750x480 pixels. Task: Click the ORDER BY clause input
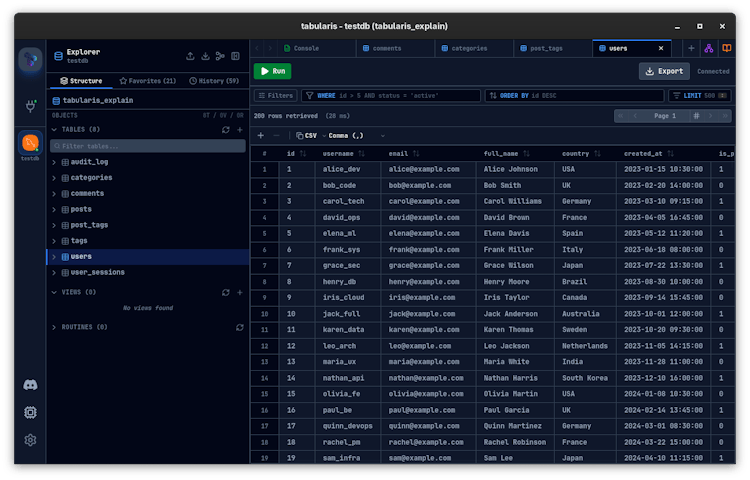(x=574, y=96)
